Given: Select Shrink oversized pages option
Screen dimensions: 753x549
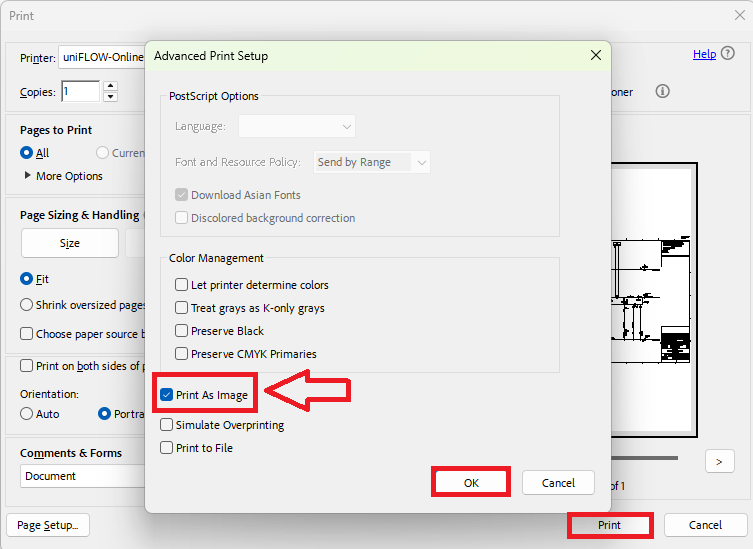Looking at the screenshot, I should (26, 305).
